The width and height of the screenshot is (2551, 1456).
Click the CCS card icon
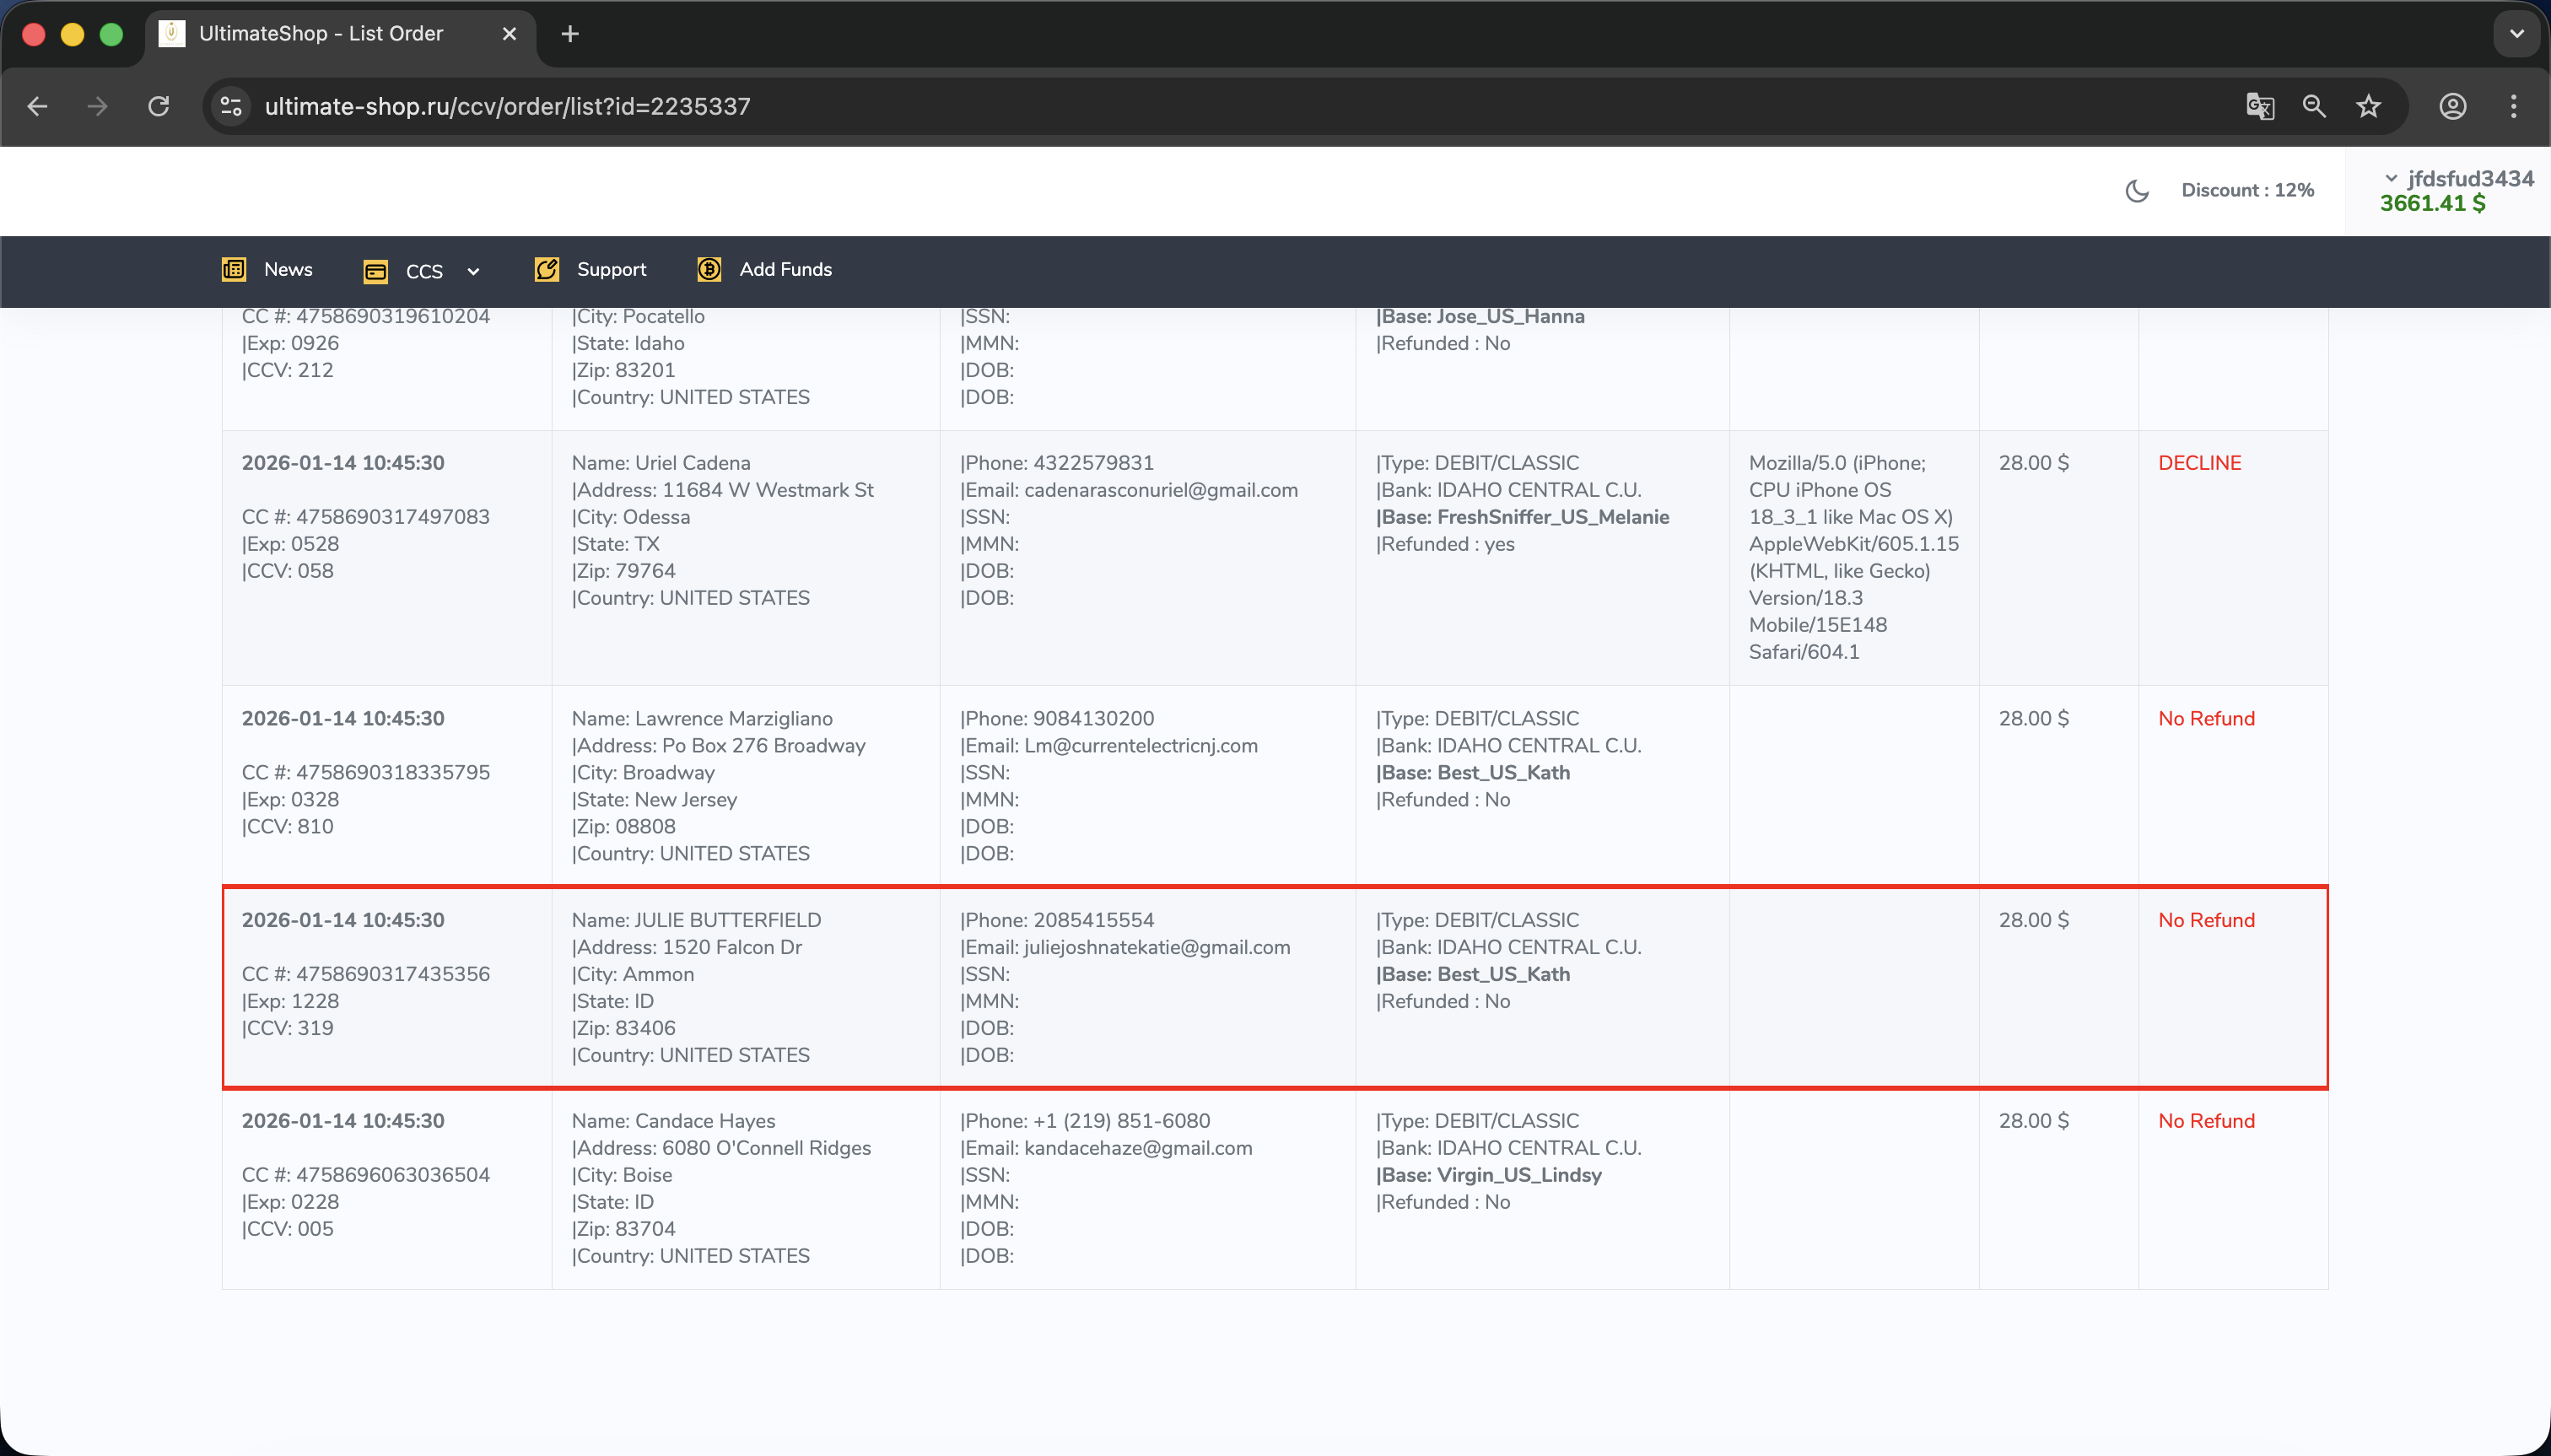375,271
